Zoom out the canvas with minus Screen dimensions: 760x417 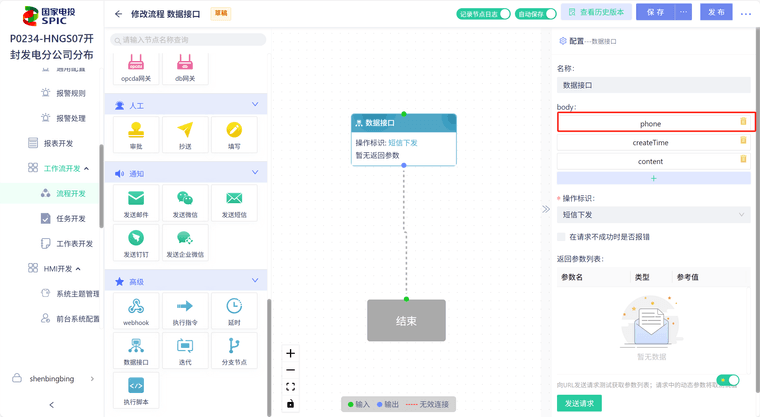click(x=290, y=370)
